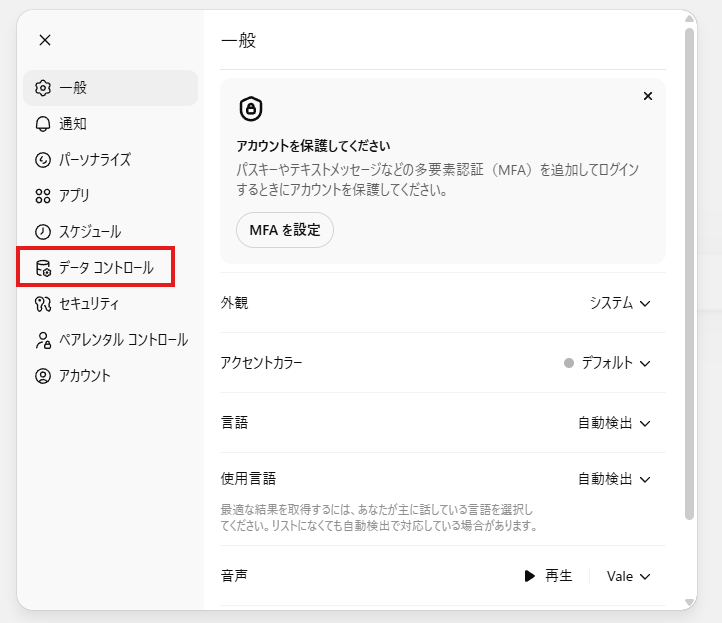The width and height of the screenshot is (722, 623).
Task: Open データ コントロール settings label
Action: tap(106, 268)
